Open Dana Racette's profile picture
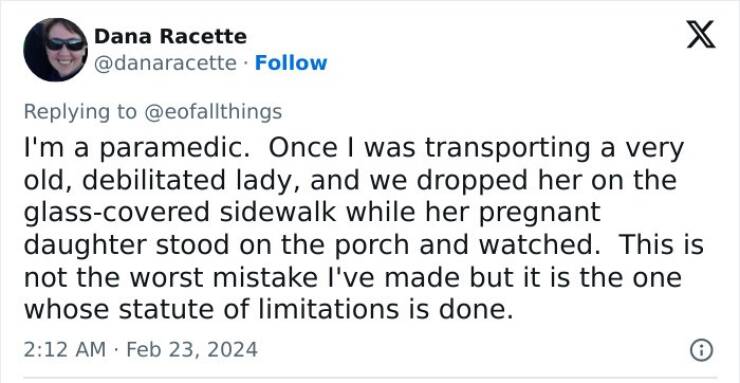Screen dimensions: 740x383 pyautogui.click(x=56, y=50)
